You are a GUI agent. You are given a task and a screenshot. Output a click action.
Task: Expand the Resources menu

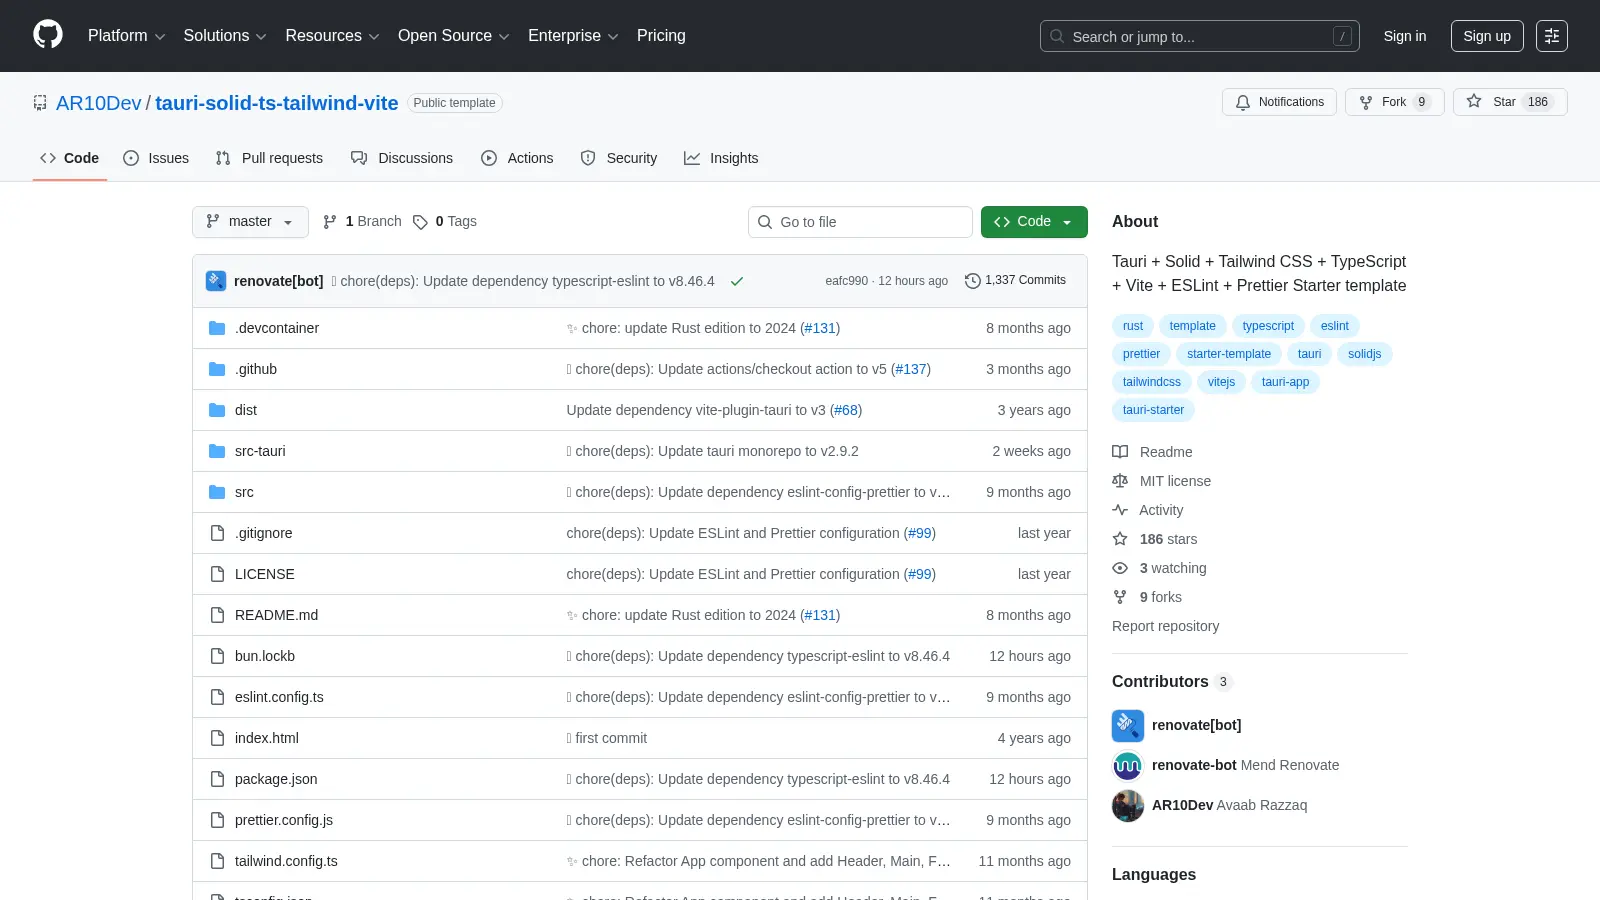point(332,36)
